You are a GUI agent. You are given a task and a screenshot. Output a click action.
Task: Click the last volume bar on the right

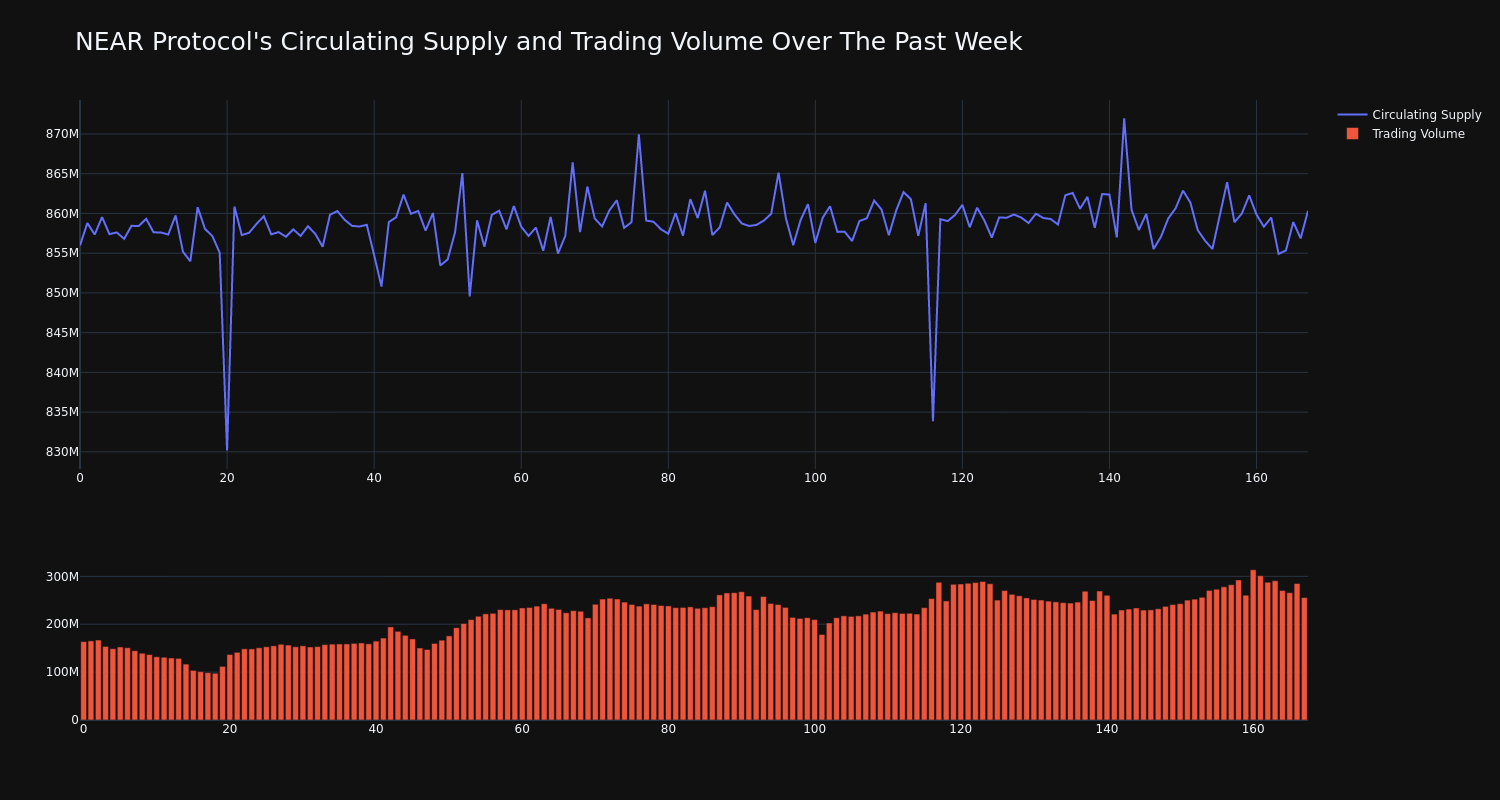[x=1304, y=659]
